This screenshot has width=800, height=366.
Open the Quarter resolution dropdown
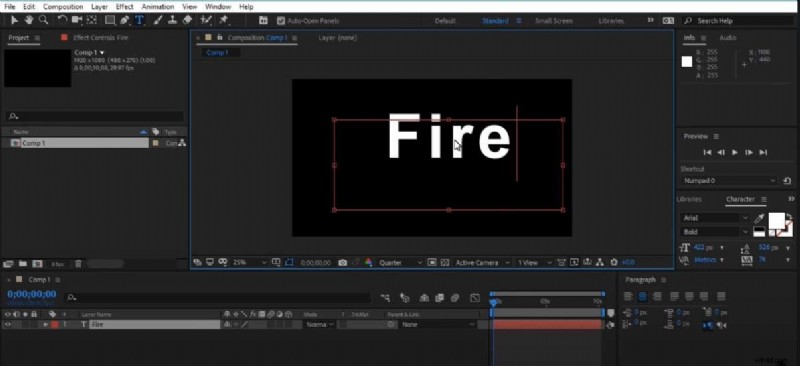[x=401, y=262]
